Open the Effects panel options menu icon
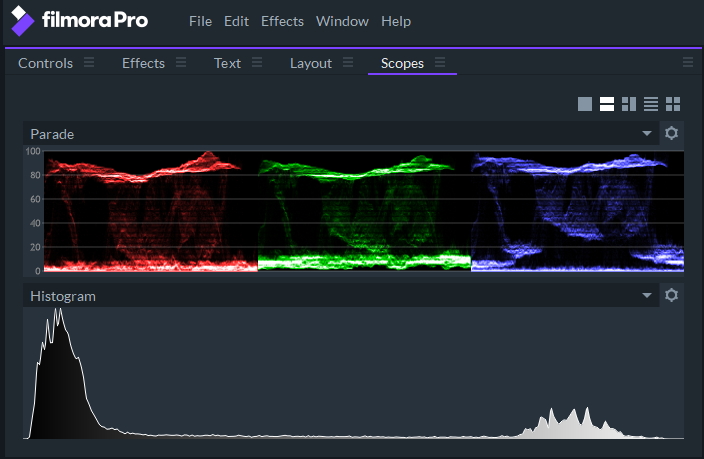 181,62
